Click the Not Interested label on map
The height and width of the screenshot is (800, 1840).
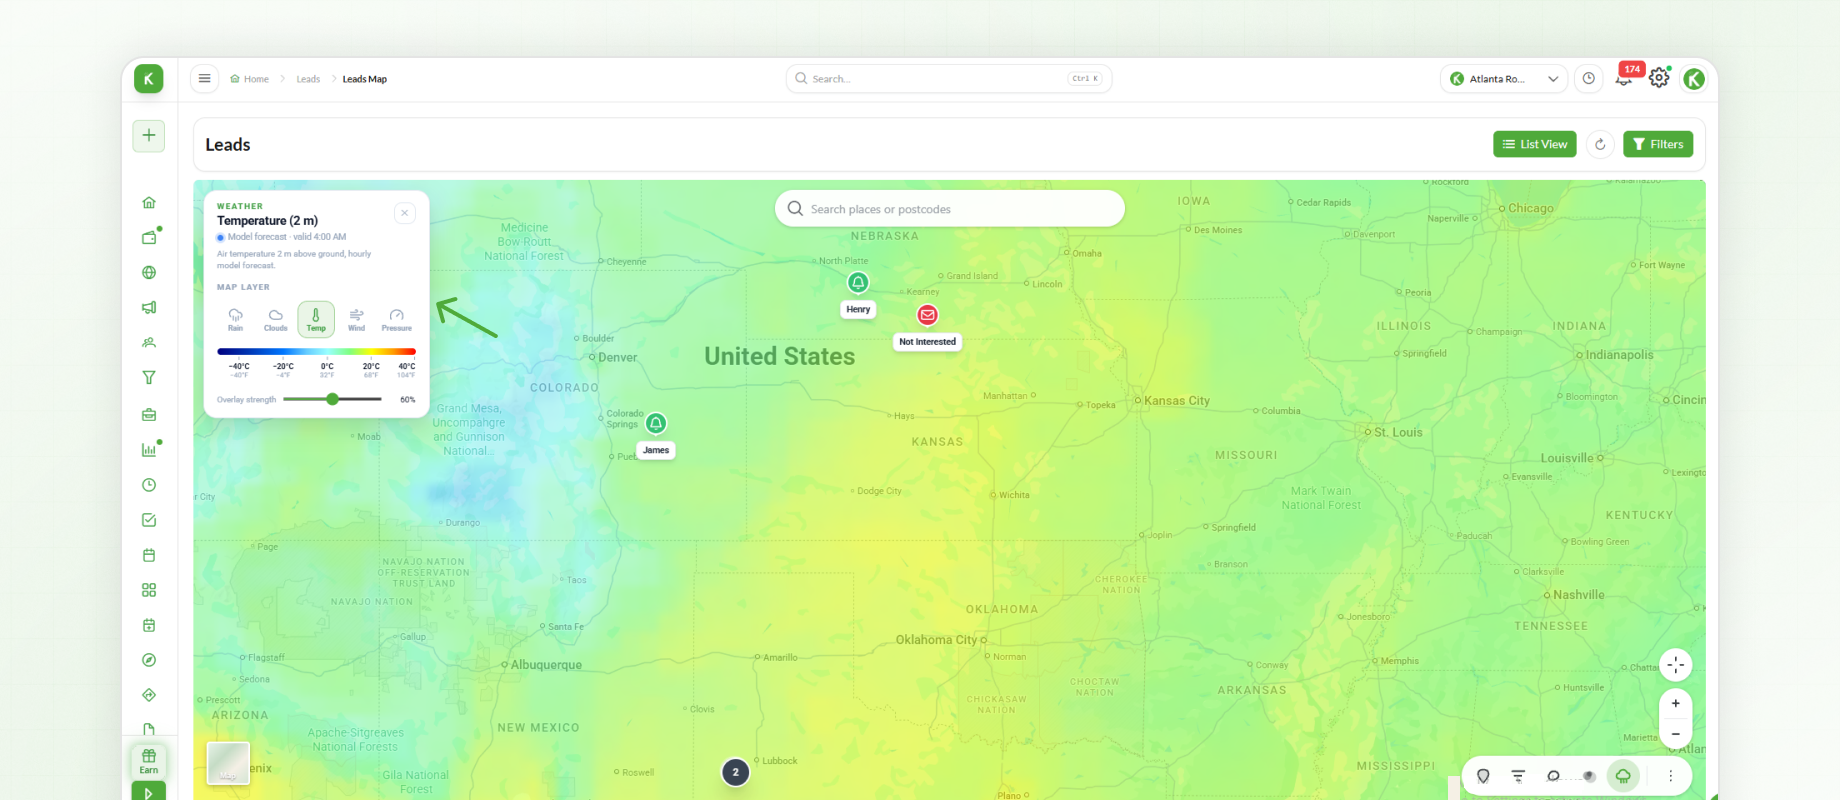point(928,342)
